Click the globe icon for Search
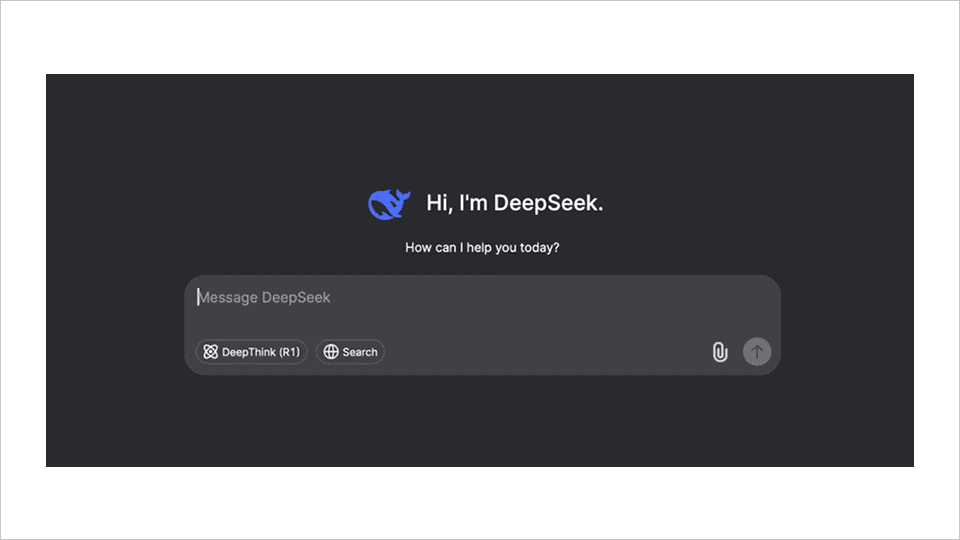The image size is (960, 540). click(x=331, y=352)
